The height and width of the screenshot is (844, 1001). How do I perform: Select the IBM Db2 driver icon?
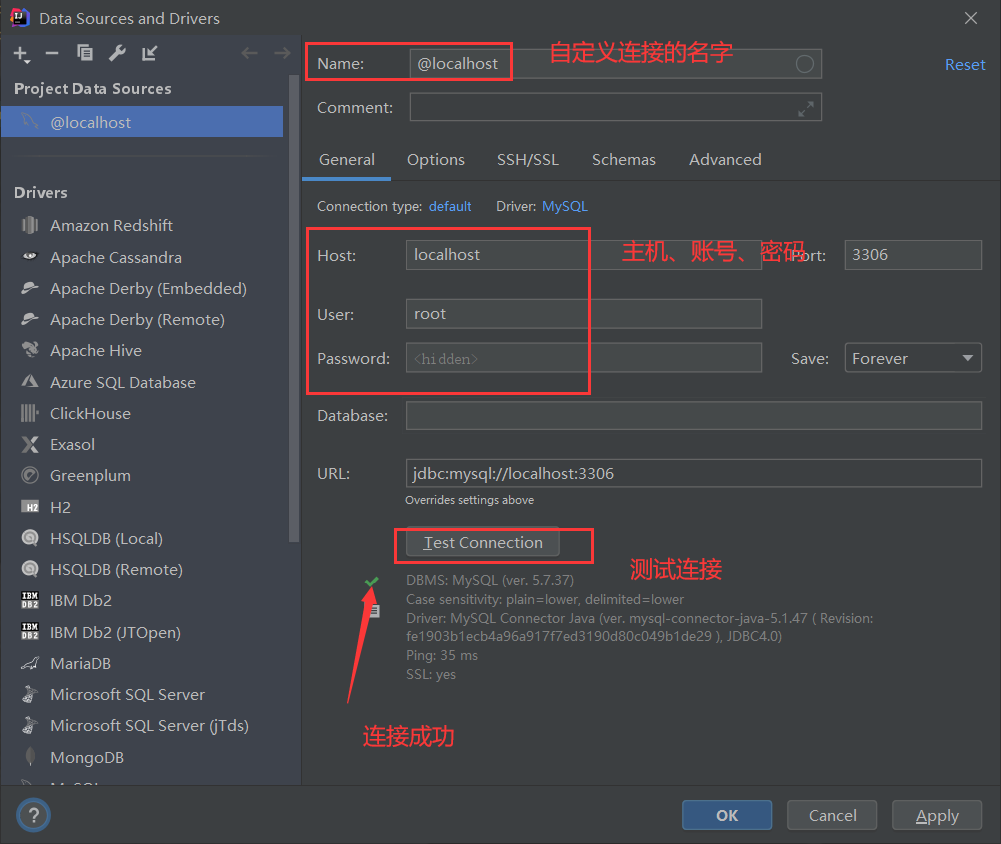coord(29,600)
